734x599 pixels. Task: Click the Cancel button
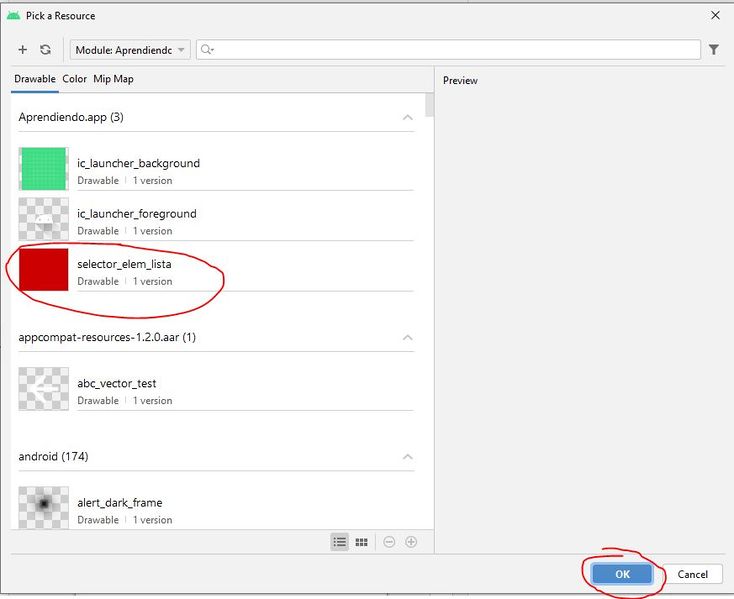coord(692,574)
